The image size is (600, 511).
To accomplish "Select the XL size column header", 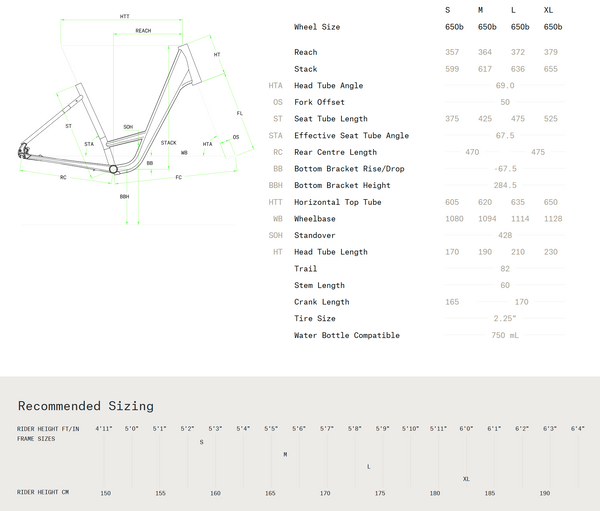I will pos(548,9).
